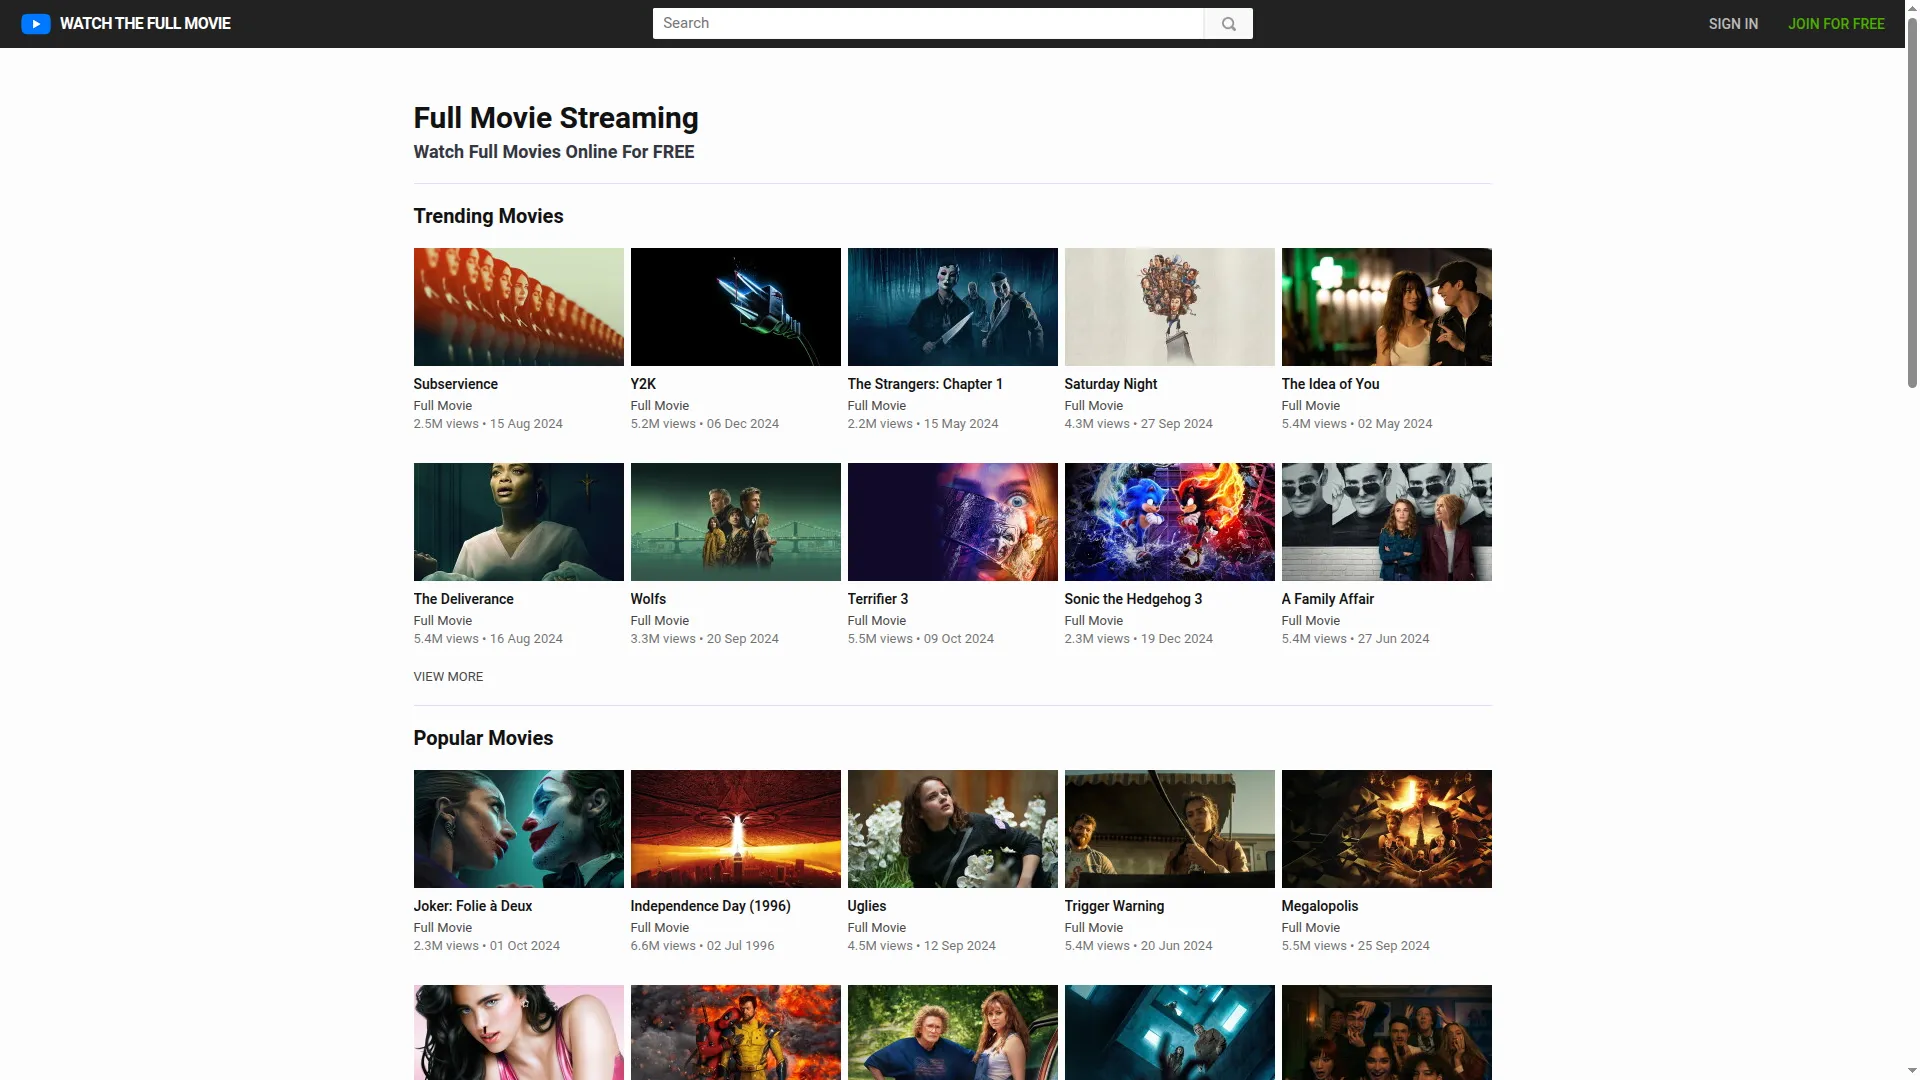Screen dimensions: 1920x1080
Task: Click the Popular Movies heading
Action: (x=483, y=738)
